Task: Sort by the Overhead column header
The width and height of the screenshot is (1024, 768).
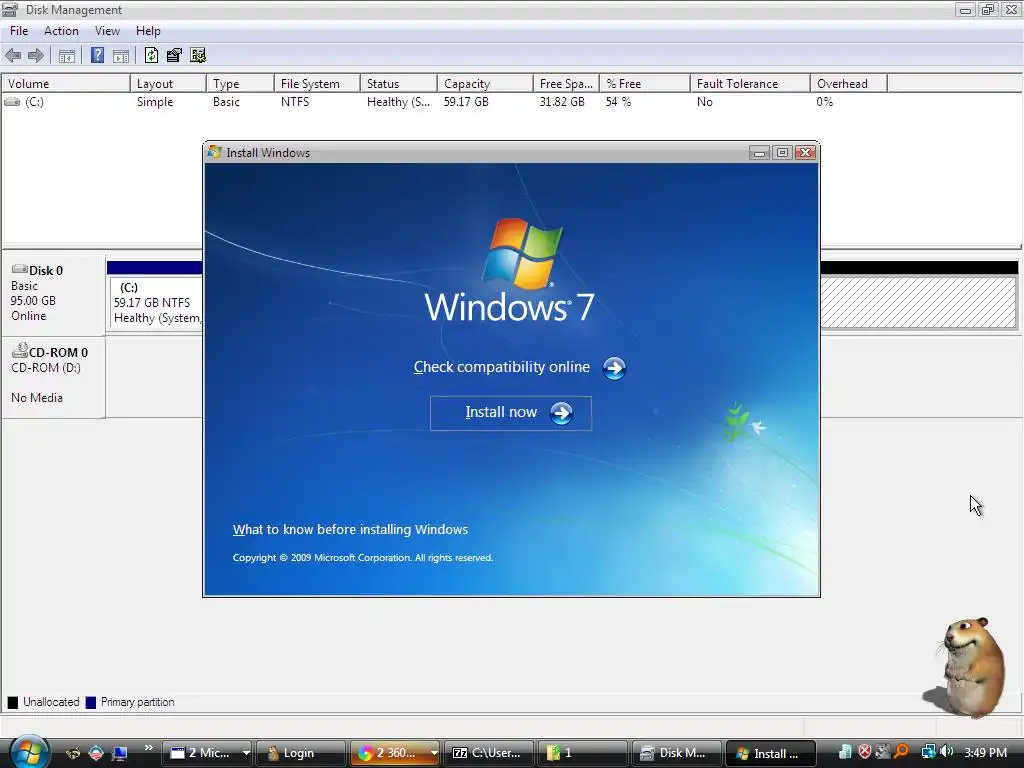Action: pyautogui.click(x=848, y=84)
